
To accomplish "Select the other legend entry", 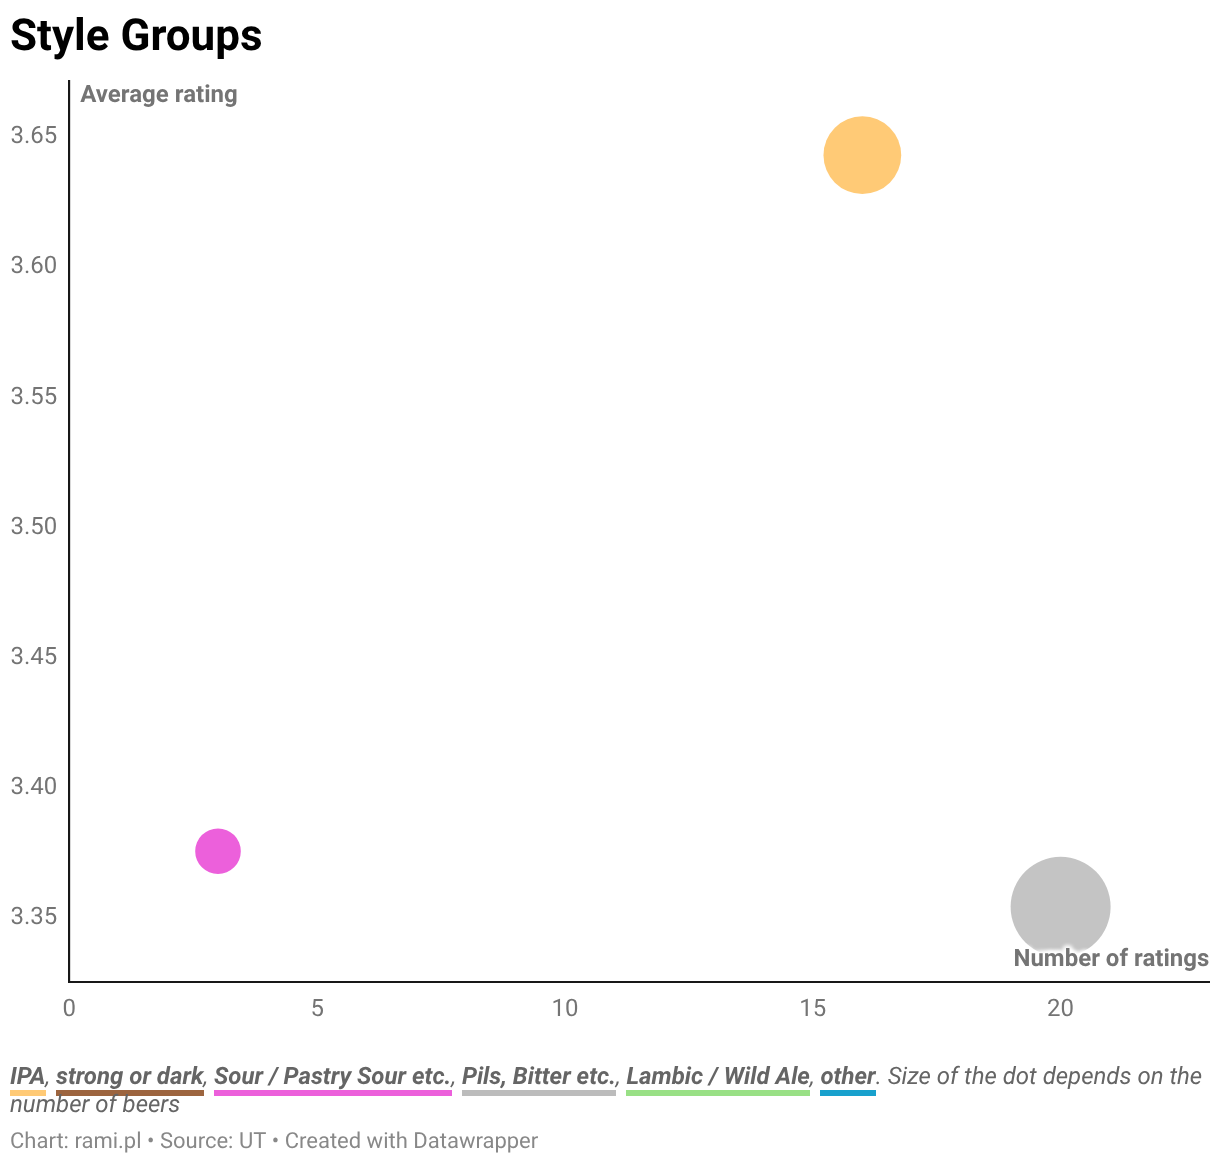I will point(848,1076).
